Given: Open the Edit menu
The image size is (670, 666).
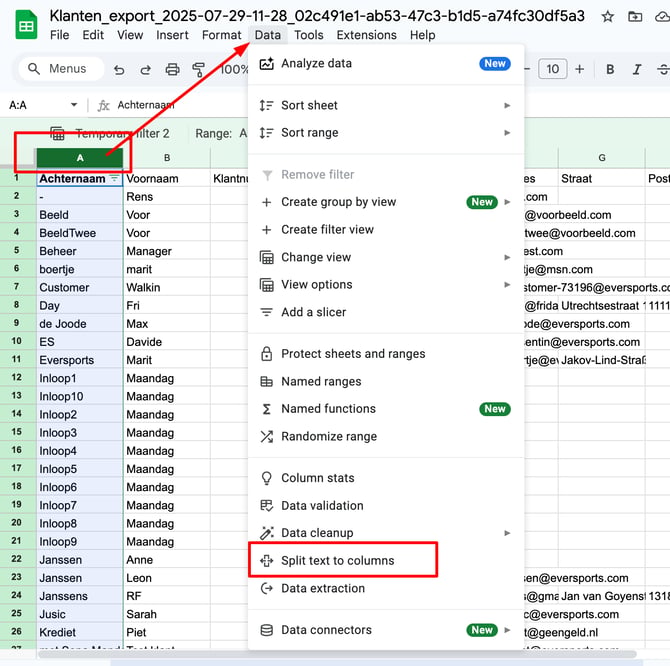Looking at the screenshot, I should 93,35.
